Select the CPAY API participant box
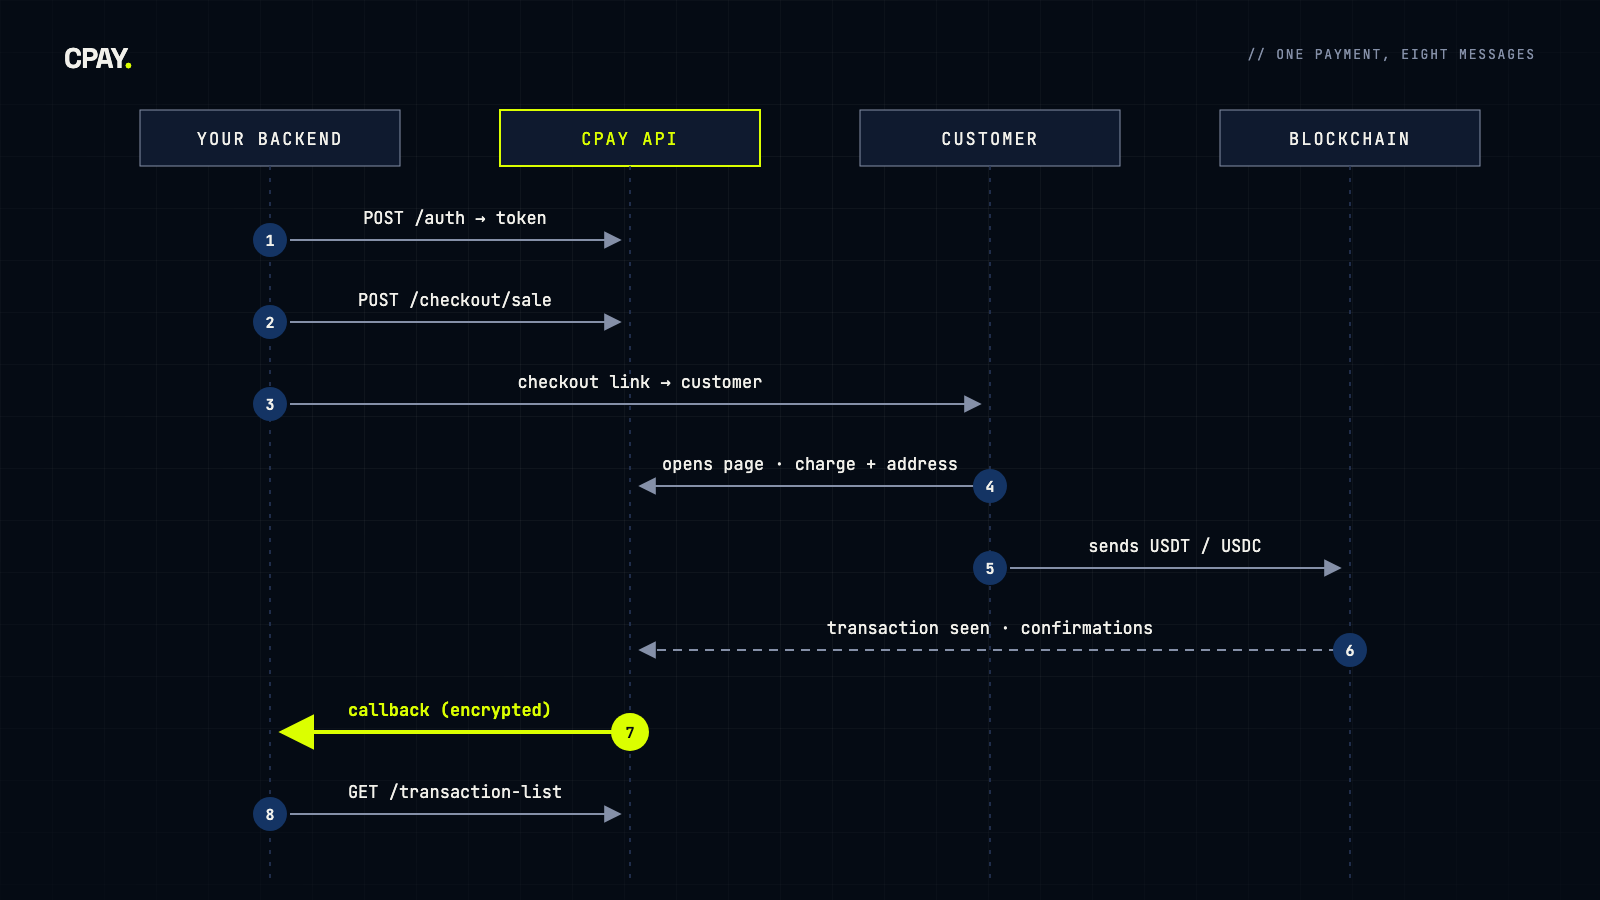Viewport: 1600px width, 900px height. (x=630, y=138)
